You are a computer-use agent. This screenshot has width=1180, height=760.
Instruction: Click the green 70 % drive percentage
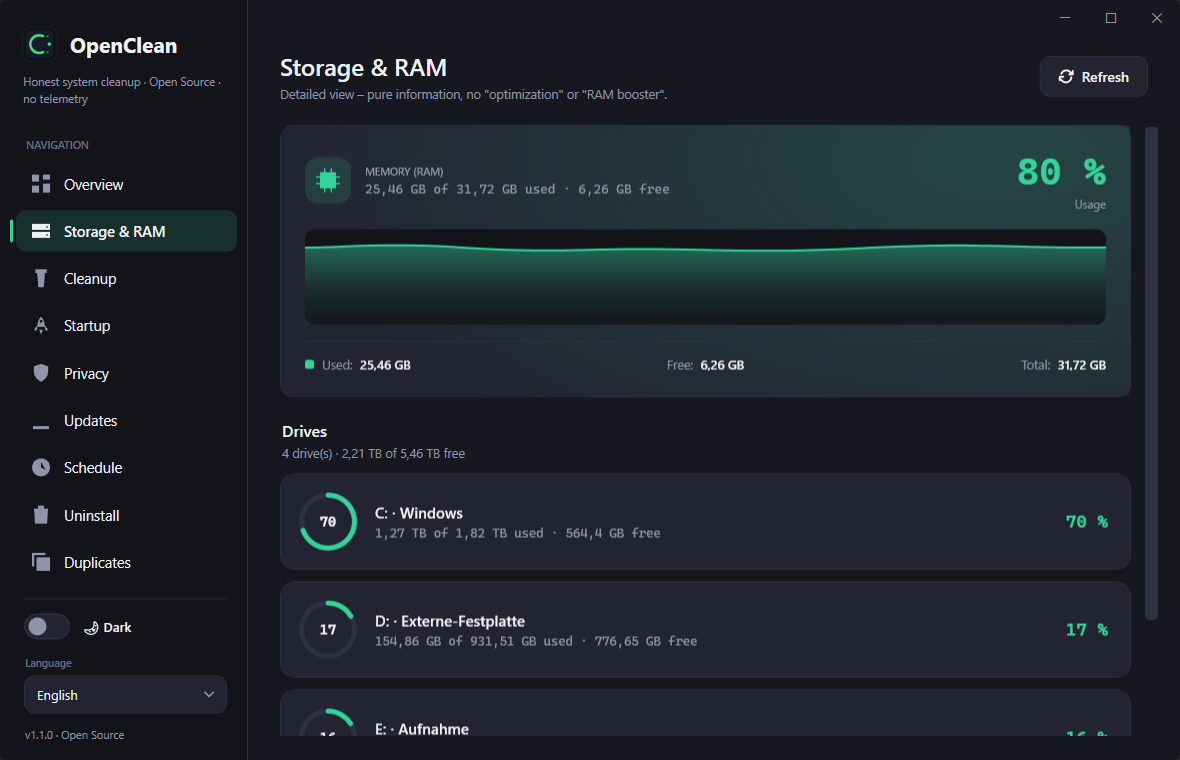(1086, 521)
